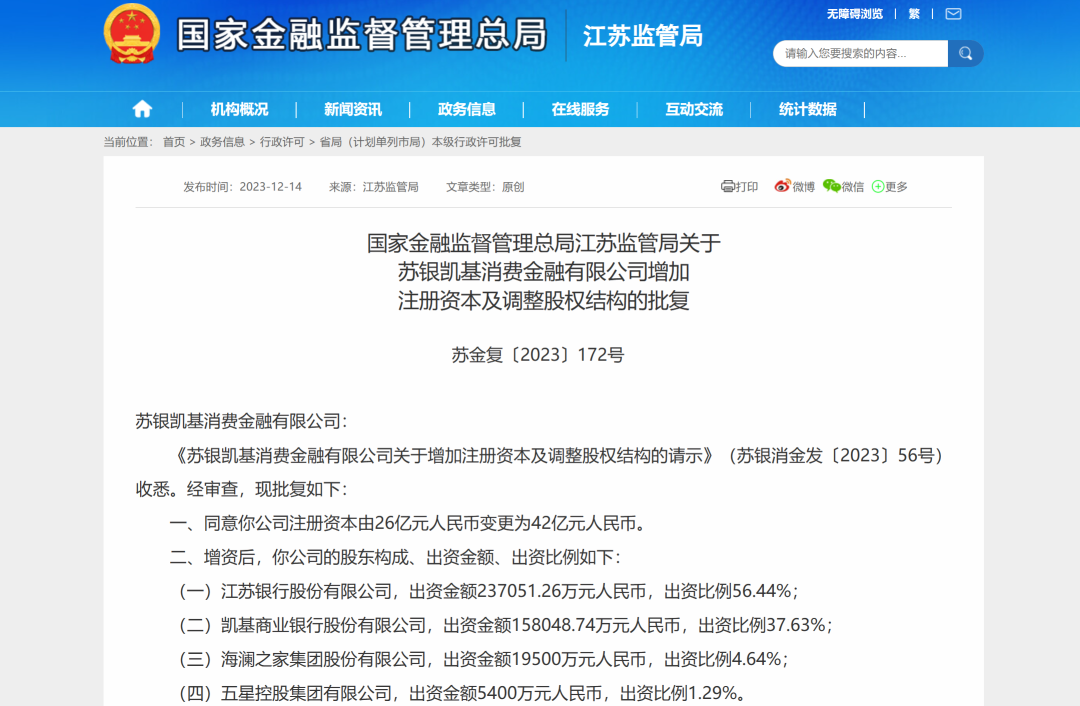Open the 政务信息 nav menu
Viewport: 1080px width, 706px height.
click(x=467, y=109)
